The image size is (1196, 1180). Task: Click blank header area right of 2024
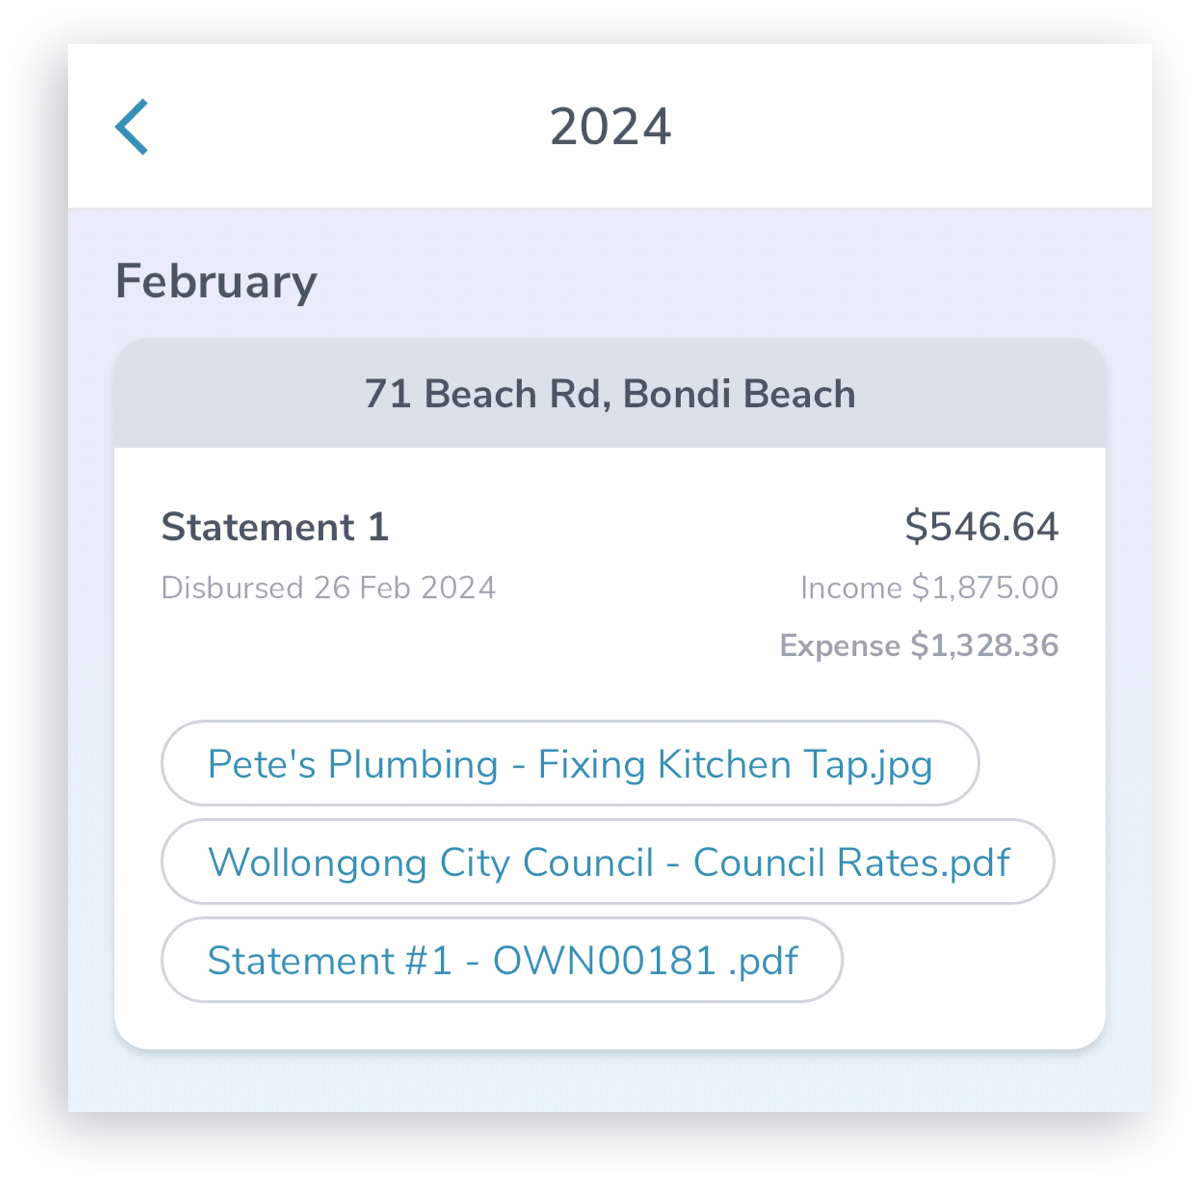click(915, 127)
